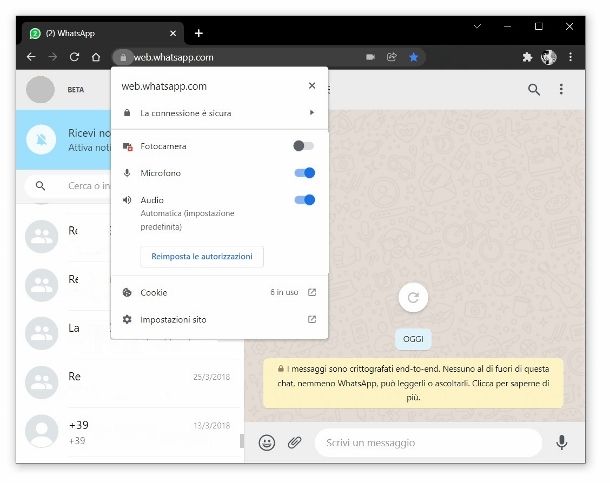The image size is (610, 483).
Task: Record a voice message with microphone
Action: point(561,443)
